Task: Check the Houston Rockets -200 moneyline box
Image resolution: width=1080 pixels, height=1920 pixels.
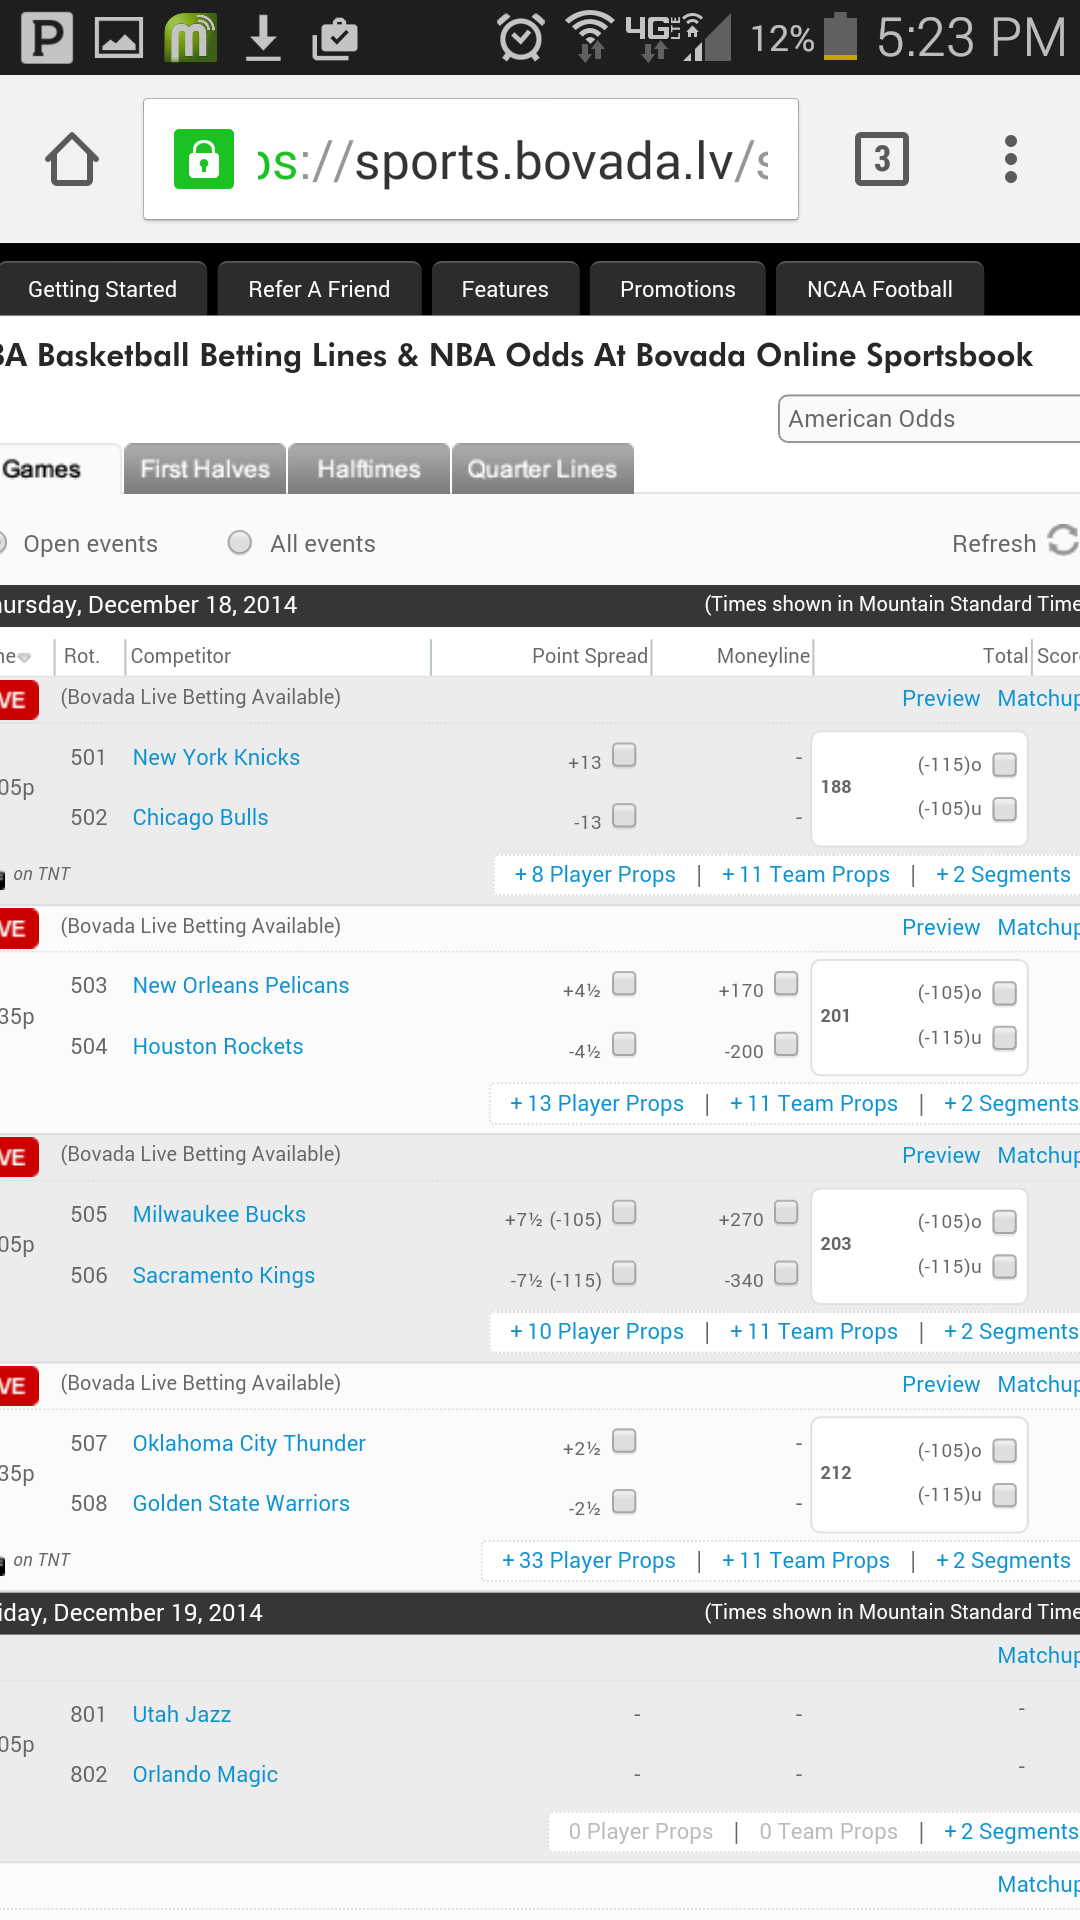Action: coord(787,1044)
